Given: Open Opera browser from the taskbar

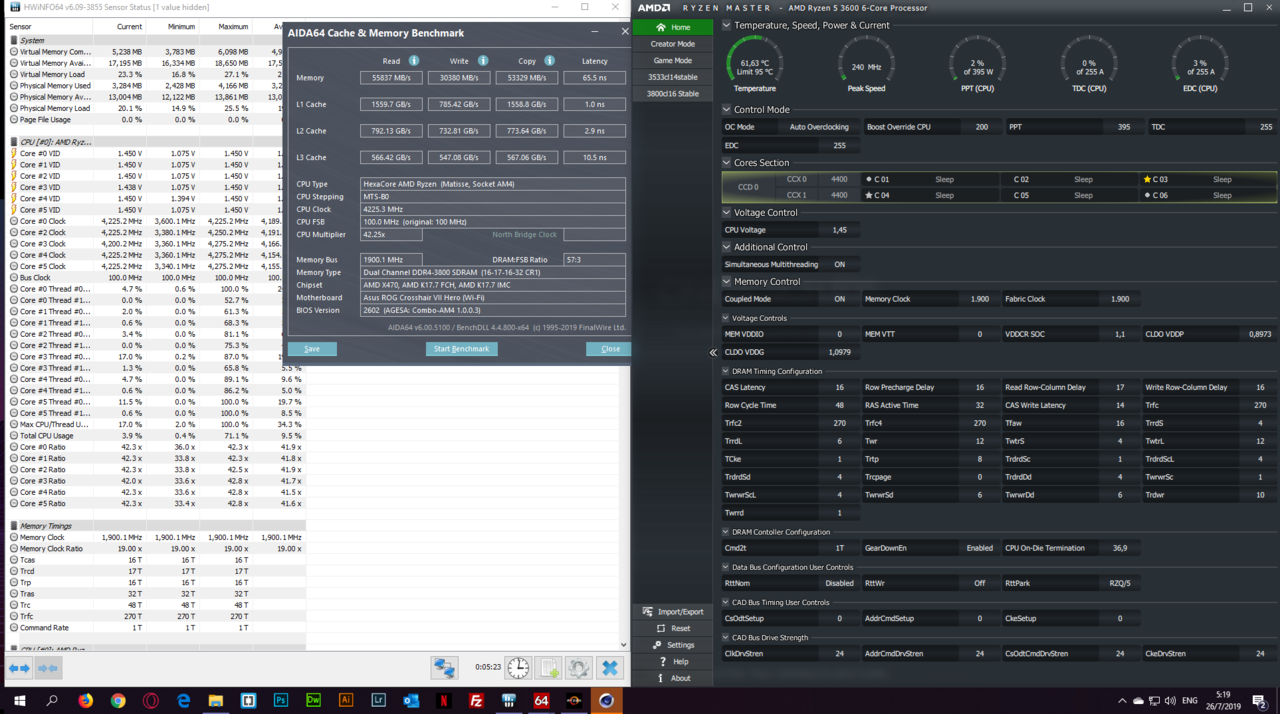Looking at the screenshot, I should coord(150,701).
